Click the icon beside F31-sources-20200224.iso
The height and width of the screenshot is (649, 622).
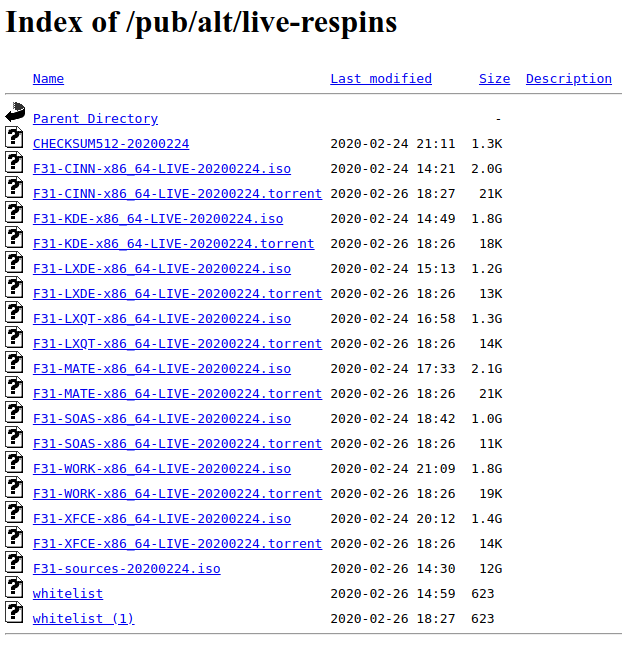click(x=14, y=562)
